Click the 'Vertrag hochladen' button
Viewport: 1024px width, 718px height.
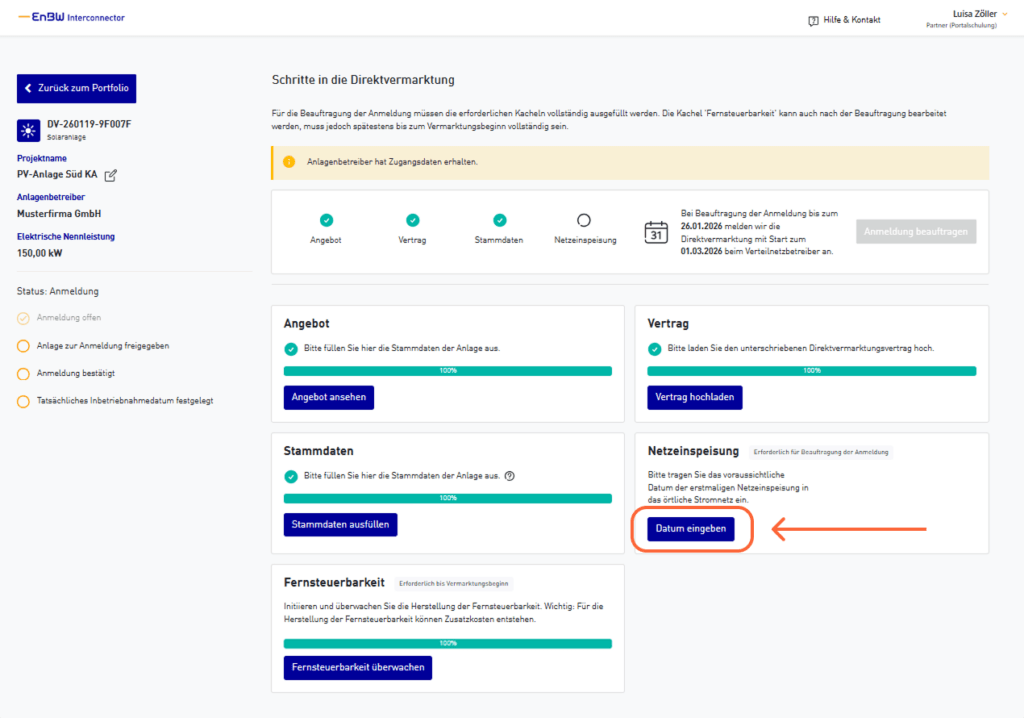click(695, 397)
